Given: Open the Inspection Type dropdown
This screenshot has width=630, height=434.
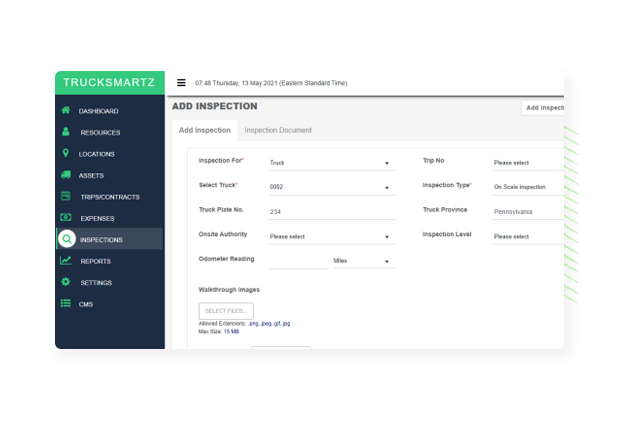Looking at the screenshot, I should point(528,187).
